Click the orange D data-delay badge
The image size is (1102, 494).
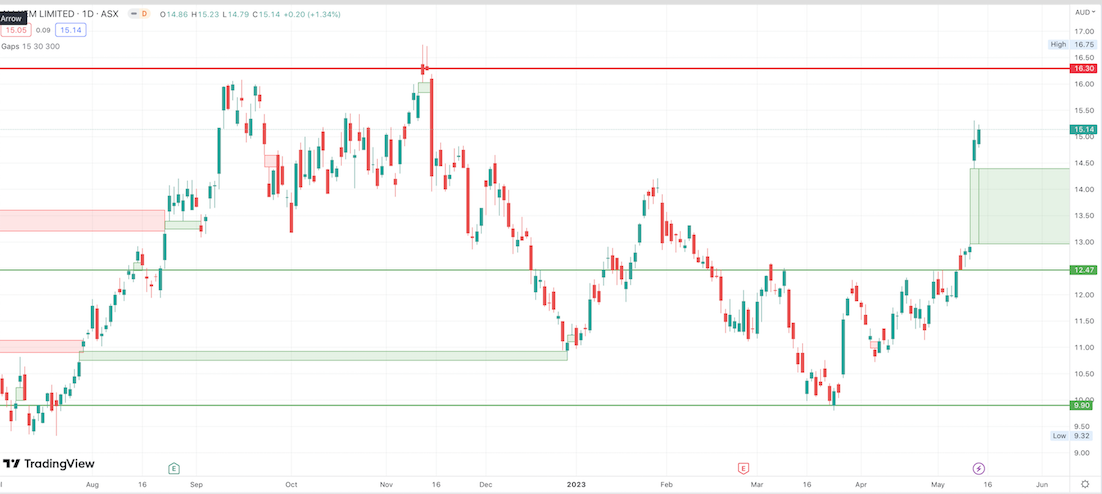click(x=144, y=14)
